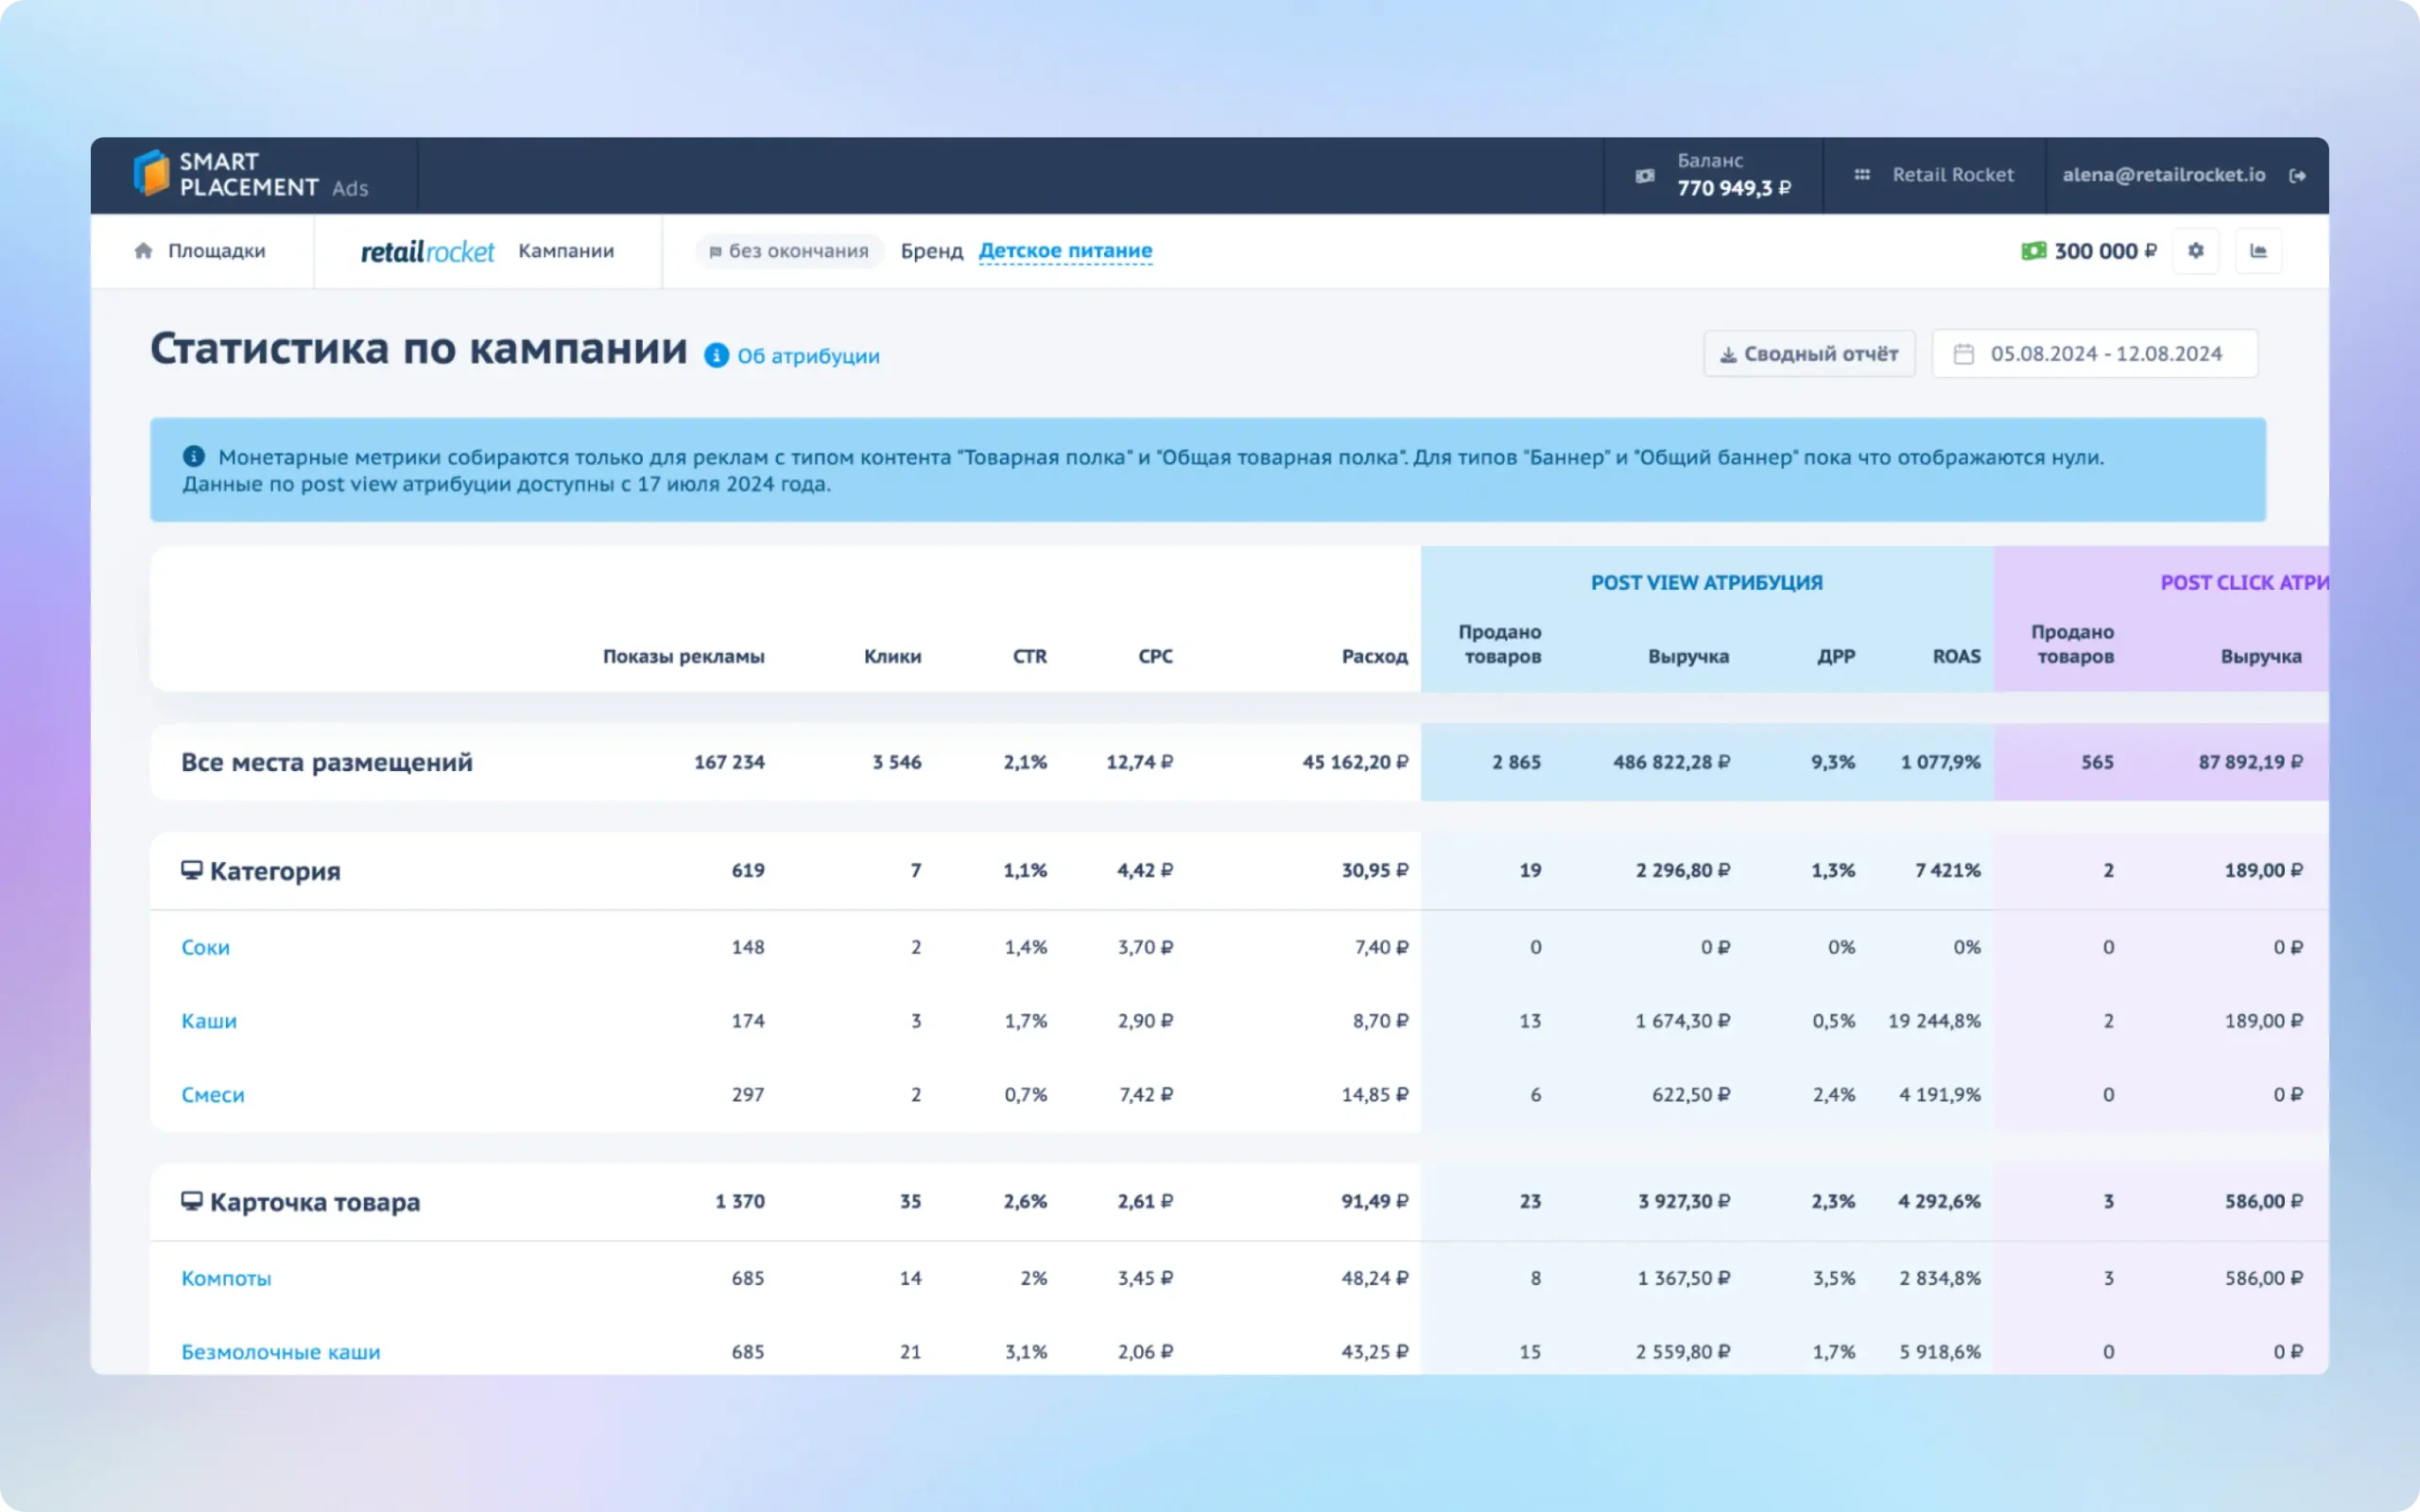2420x1512 pixels.
Task: Click the green money budget icon
Action: tap(2033, 251)
